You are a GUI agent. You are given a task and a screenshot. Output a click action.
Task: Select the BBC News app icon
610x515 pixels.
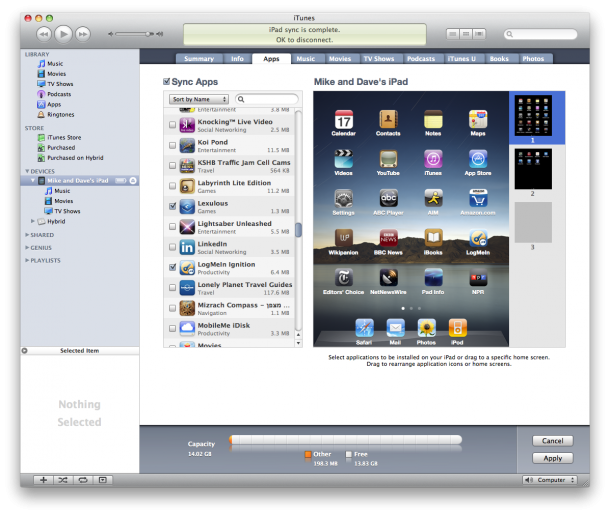388,238
